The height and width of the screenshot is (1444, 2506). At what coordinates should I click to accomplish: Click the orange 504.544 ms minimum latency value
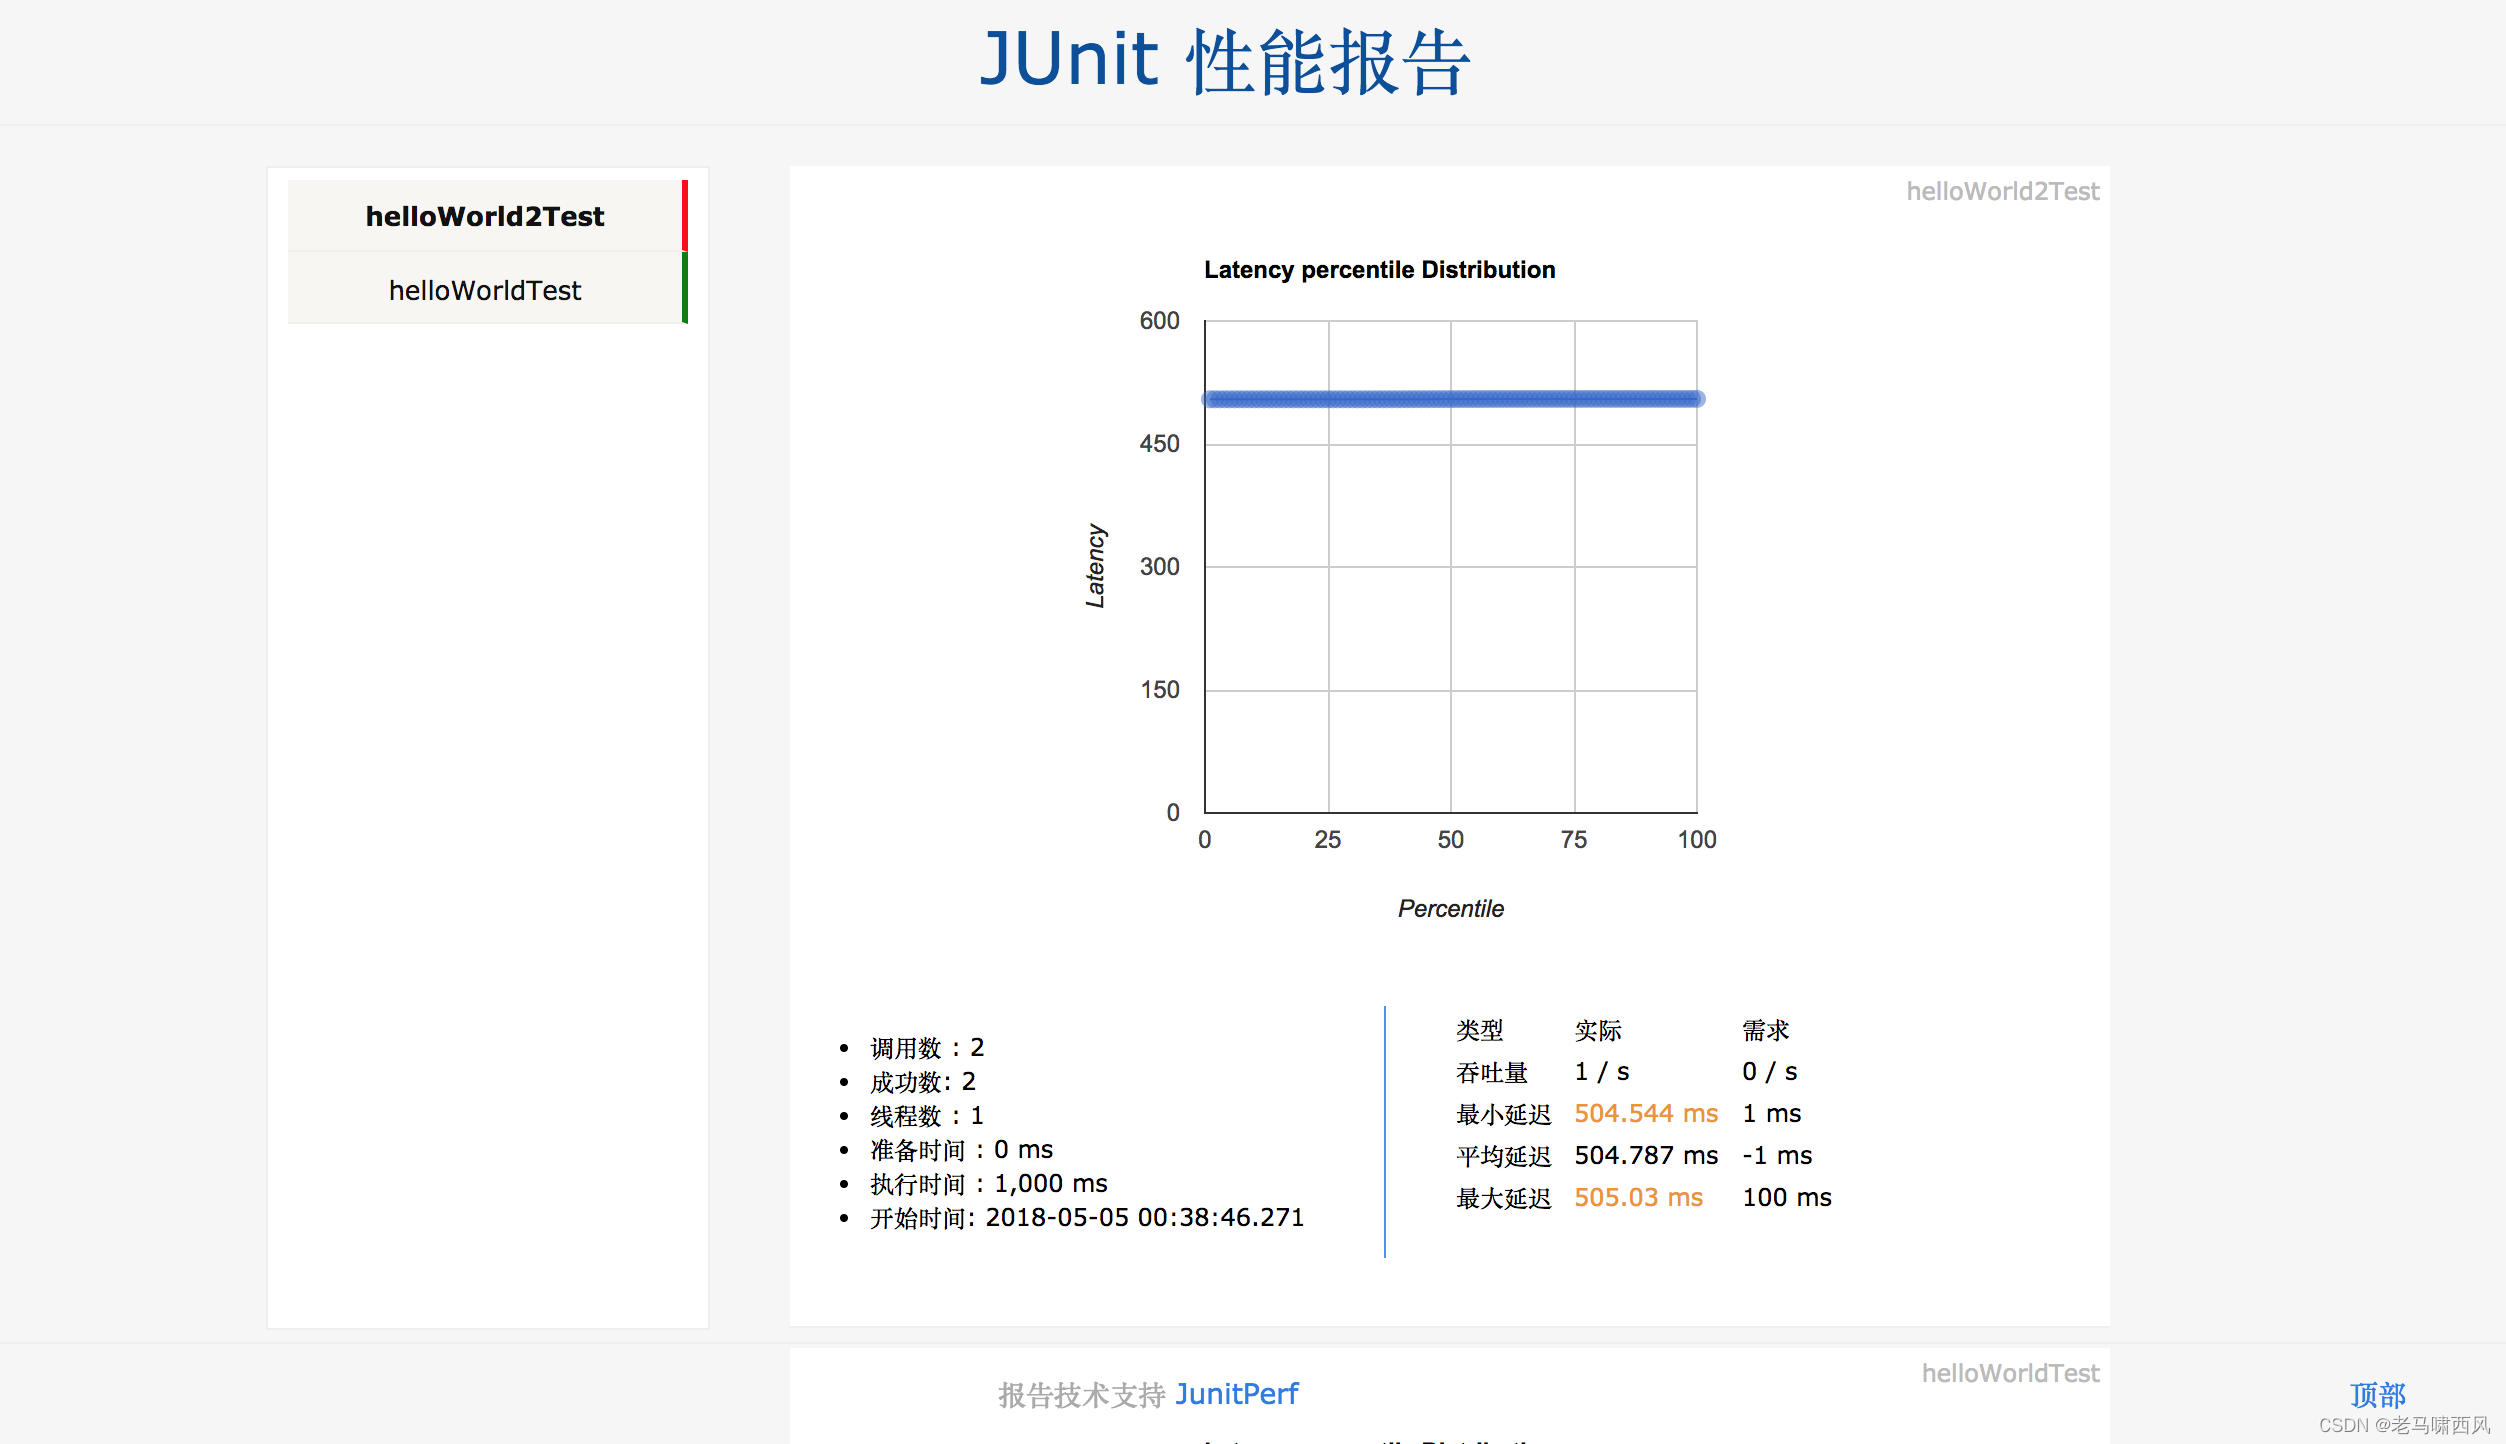[x=1645, y=1113]
